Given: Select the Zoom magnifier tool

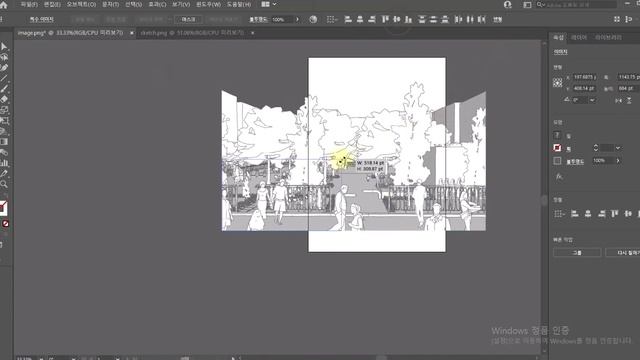Looking at the screenshot, I should (x=4, y=184).
